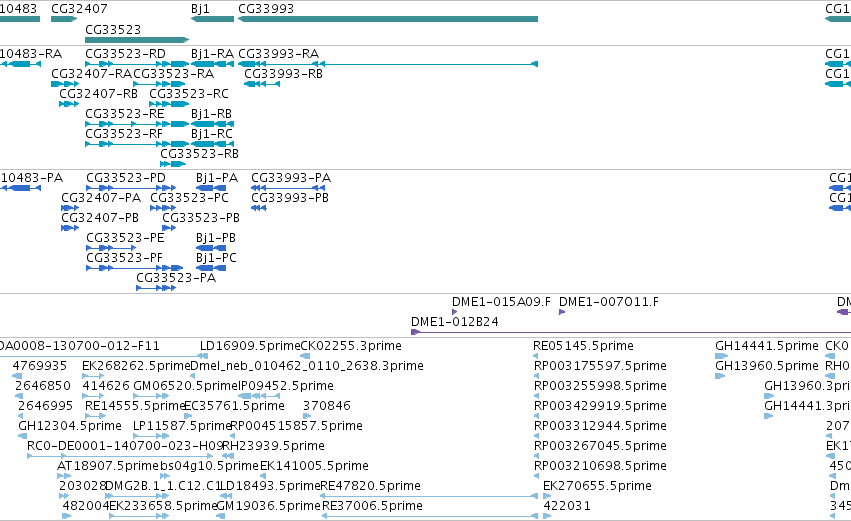Open the Dmel_neb_010462_0110_2638.3prime label
This screenshot has width=851, height=521.
[307, 366]
